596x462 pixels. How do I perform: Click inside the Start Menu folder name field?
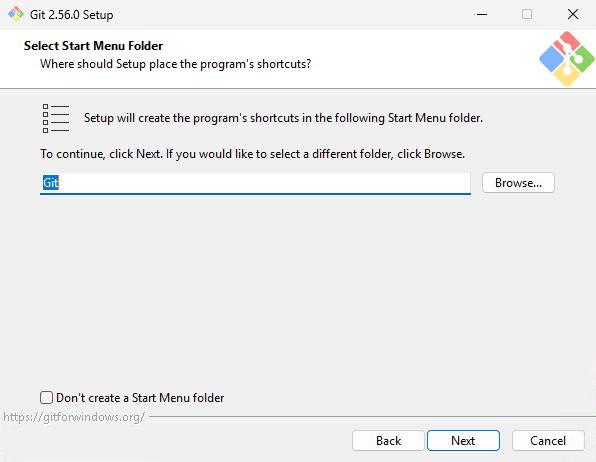(x=255, y=183)
